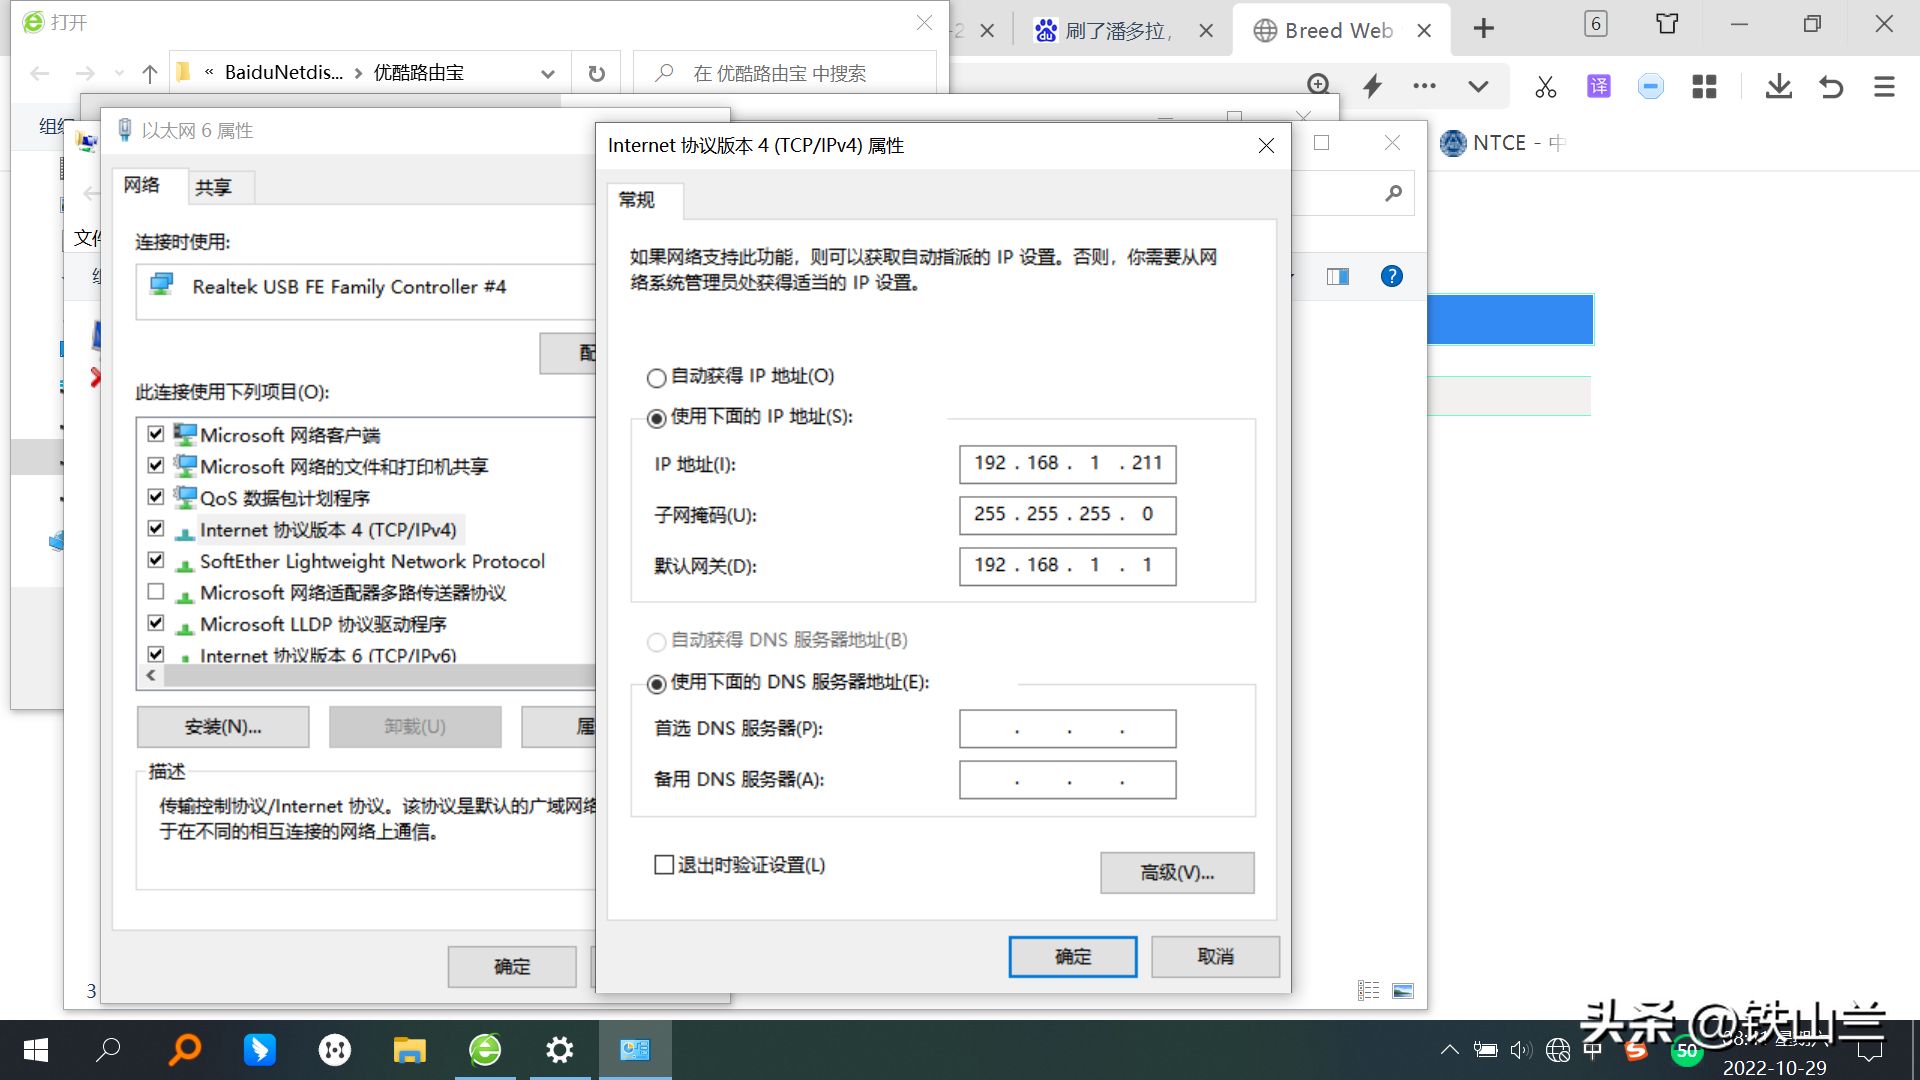Image resolution: width=1920 pixels, height=1080 pixels.
Task: Toggle preview pane icon in explorer window
Action: (1338, 277)
